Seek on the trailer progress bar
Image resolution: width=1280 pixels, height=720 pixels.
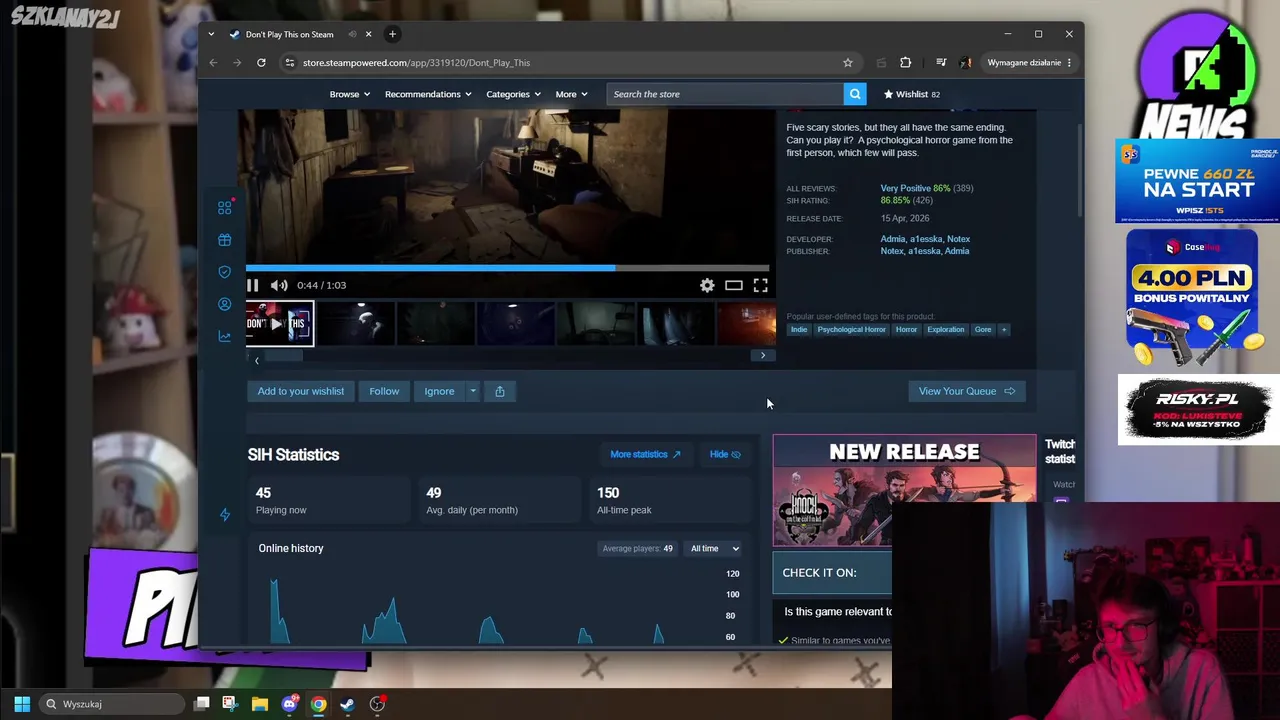tap(510, 268)
